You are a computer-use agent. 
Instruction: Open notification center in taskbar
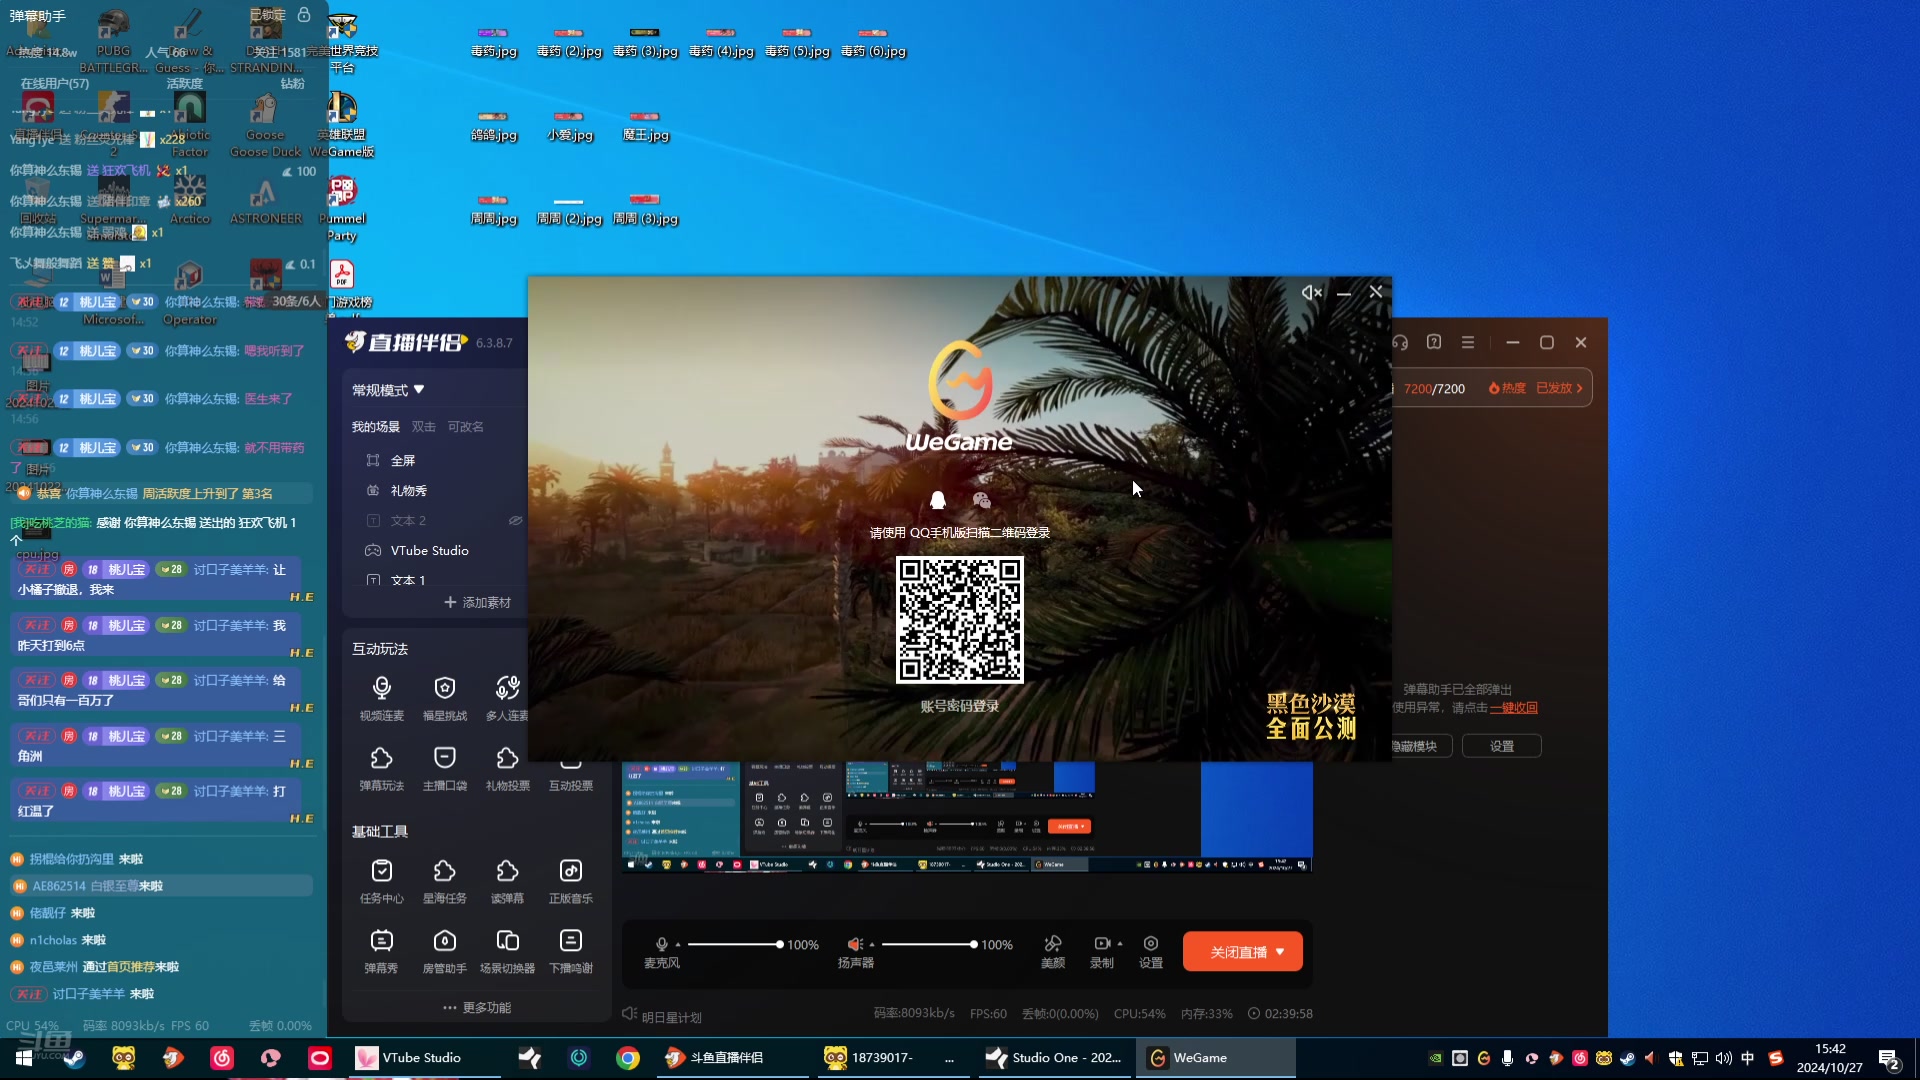point(1889,1058)
